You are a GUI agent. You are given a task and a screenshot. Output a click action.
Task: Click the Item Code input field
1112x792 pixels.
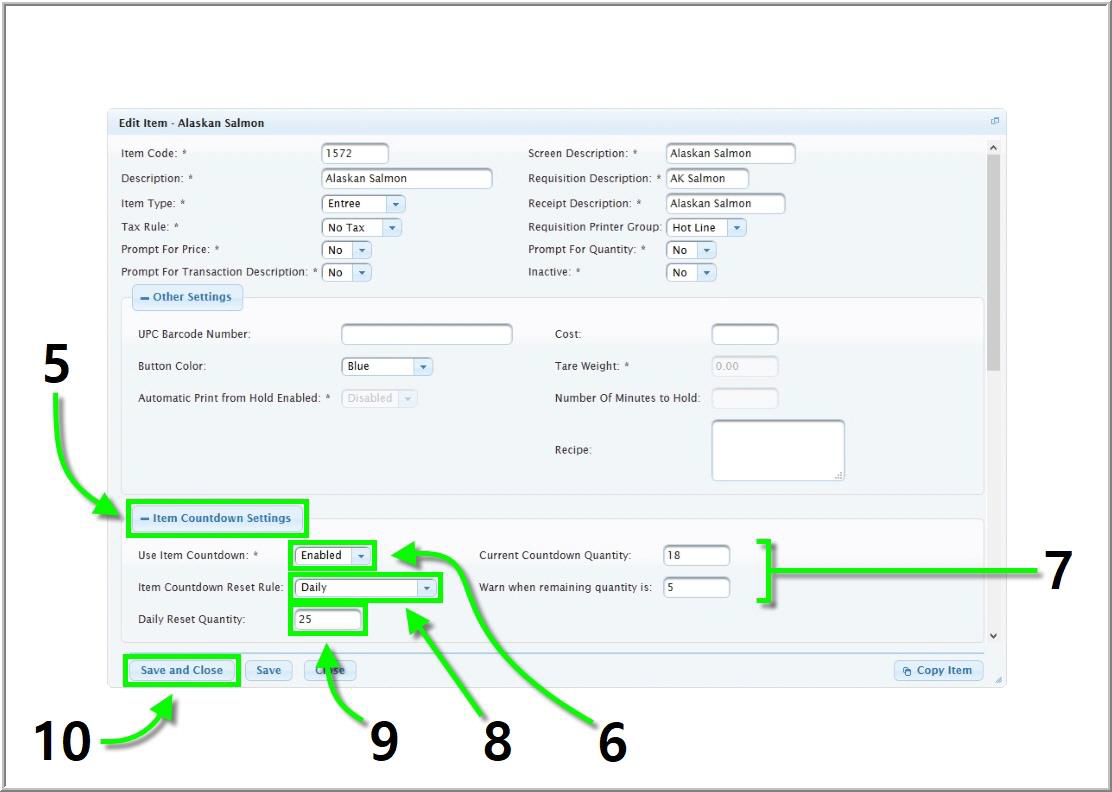(355, 154)
